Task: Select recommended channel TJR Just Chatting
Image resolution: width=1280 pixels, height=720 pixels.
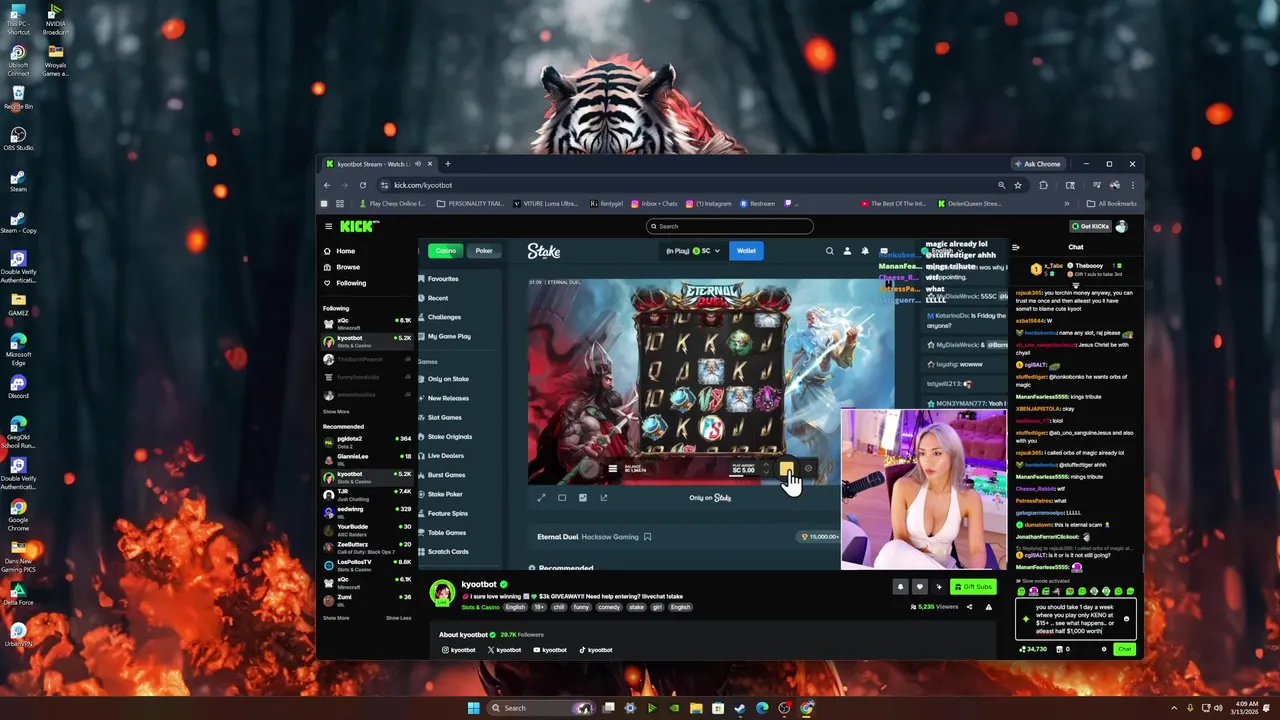Action: pyautogui.click(x=367, y=494)
